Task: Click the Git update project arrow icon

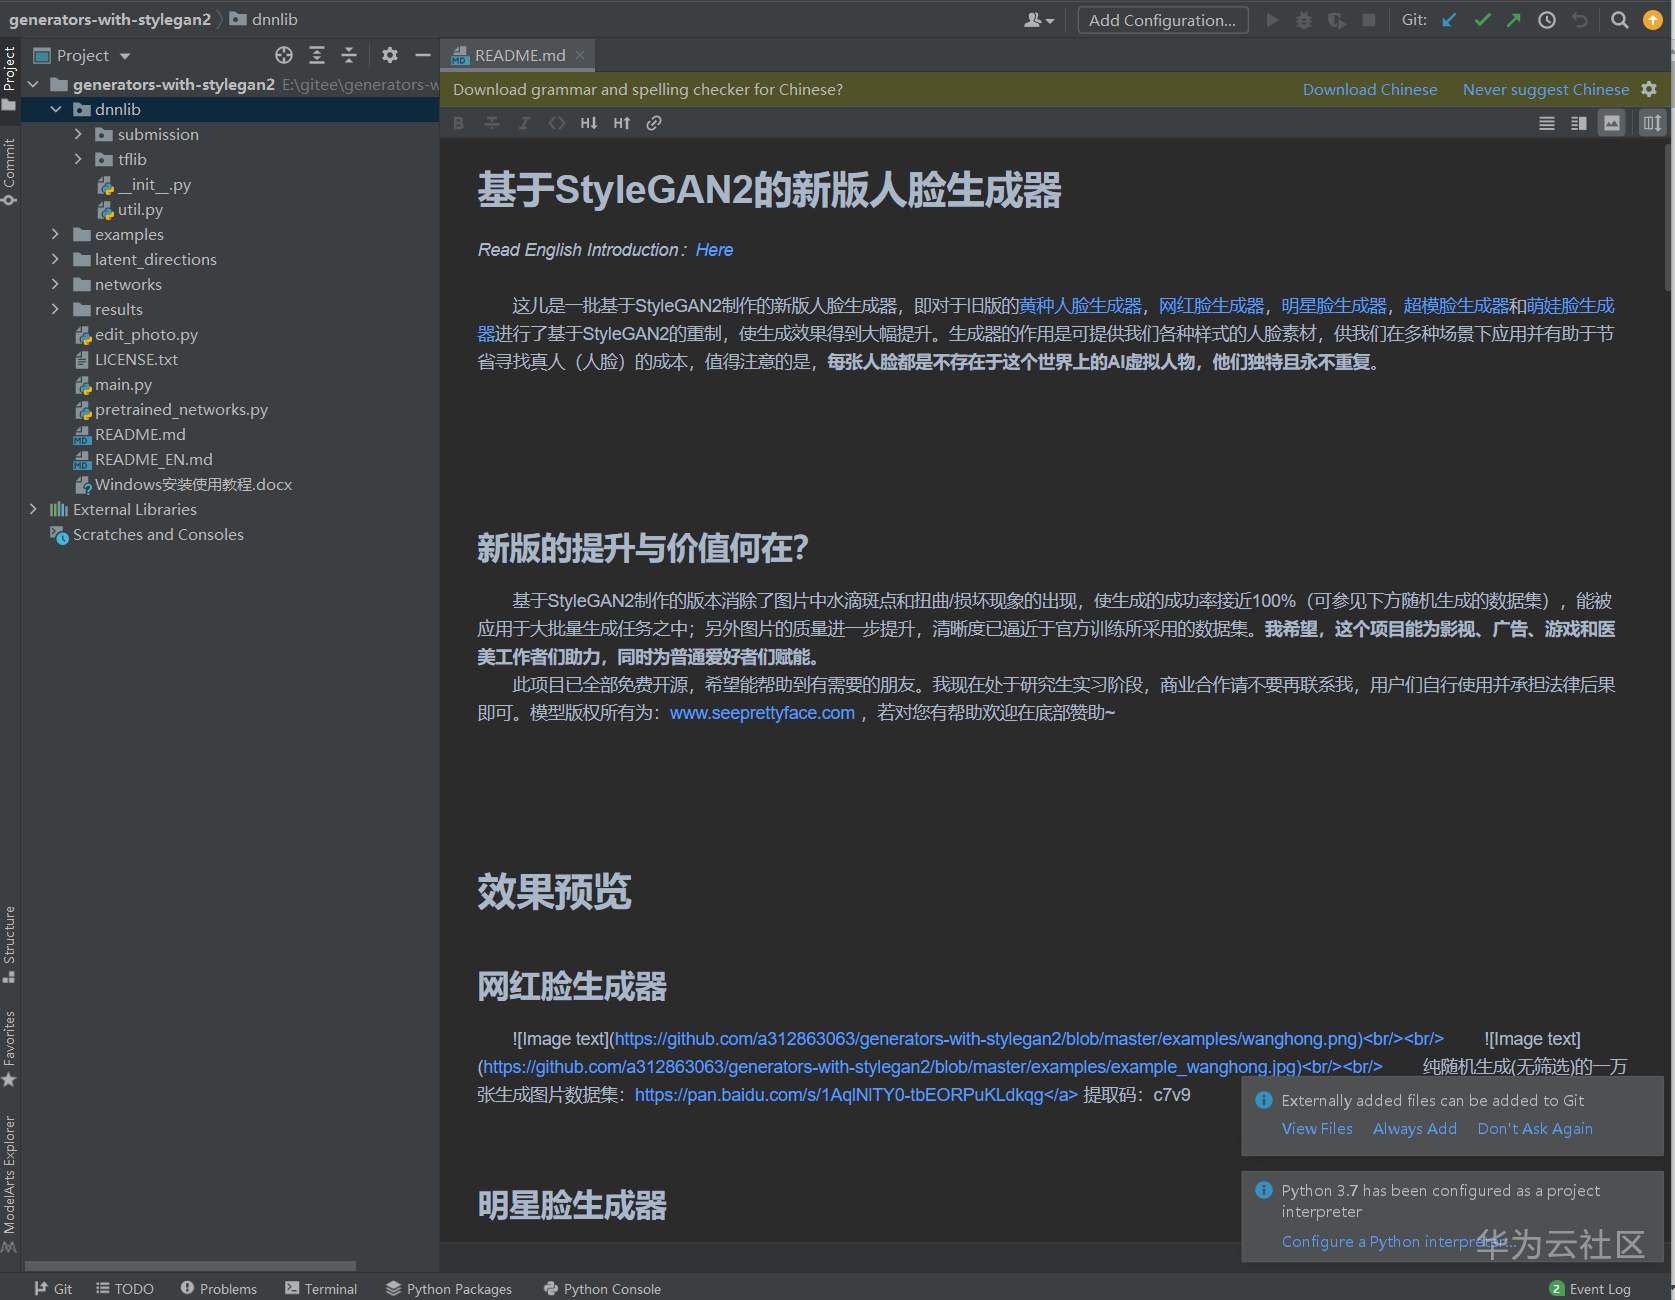Action: 1449,20
